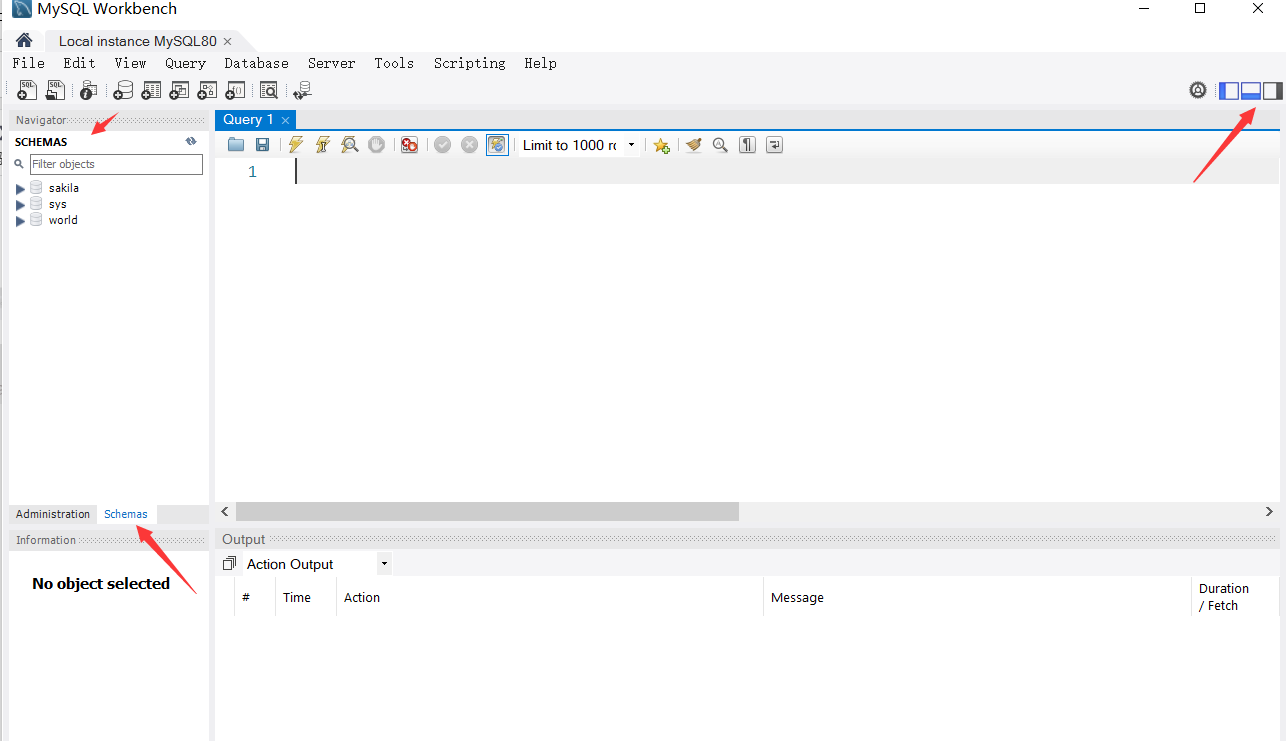The height and width of the screenshot is (741, 1286).
Task: Open the Server menu
Action: [331, 63]
